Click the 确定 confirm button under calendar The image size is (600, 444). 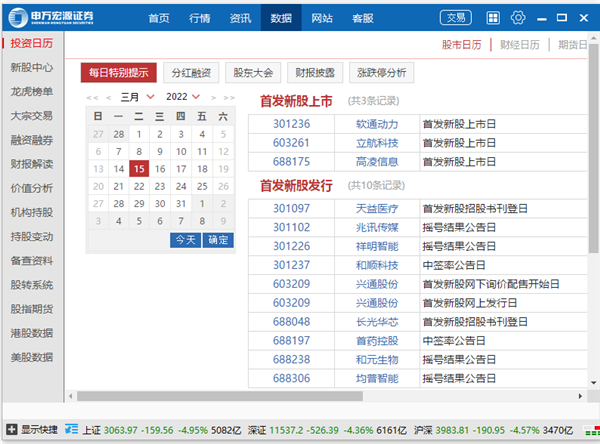click(x=217, y=240)
